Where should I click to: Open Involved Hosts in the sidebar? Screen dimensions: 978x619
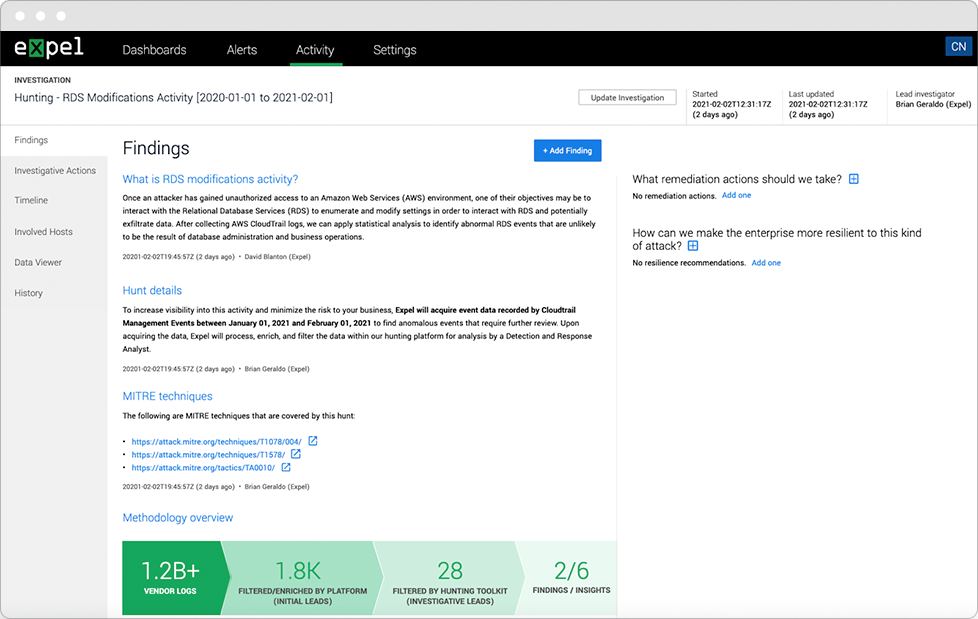click(44, 232)
